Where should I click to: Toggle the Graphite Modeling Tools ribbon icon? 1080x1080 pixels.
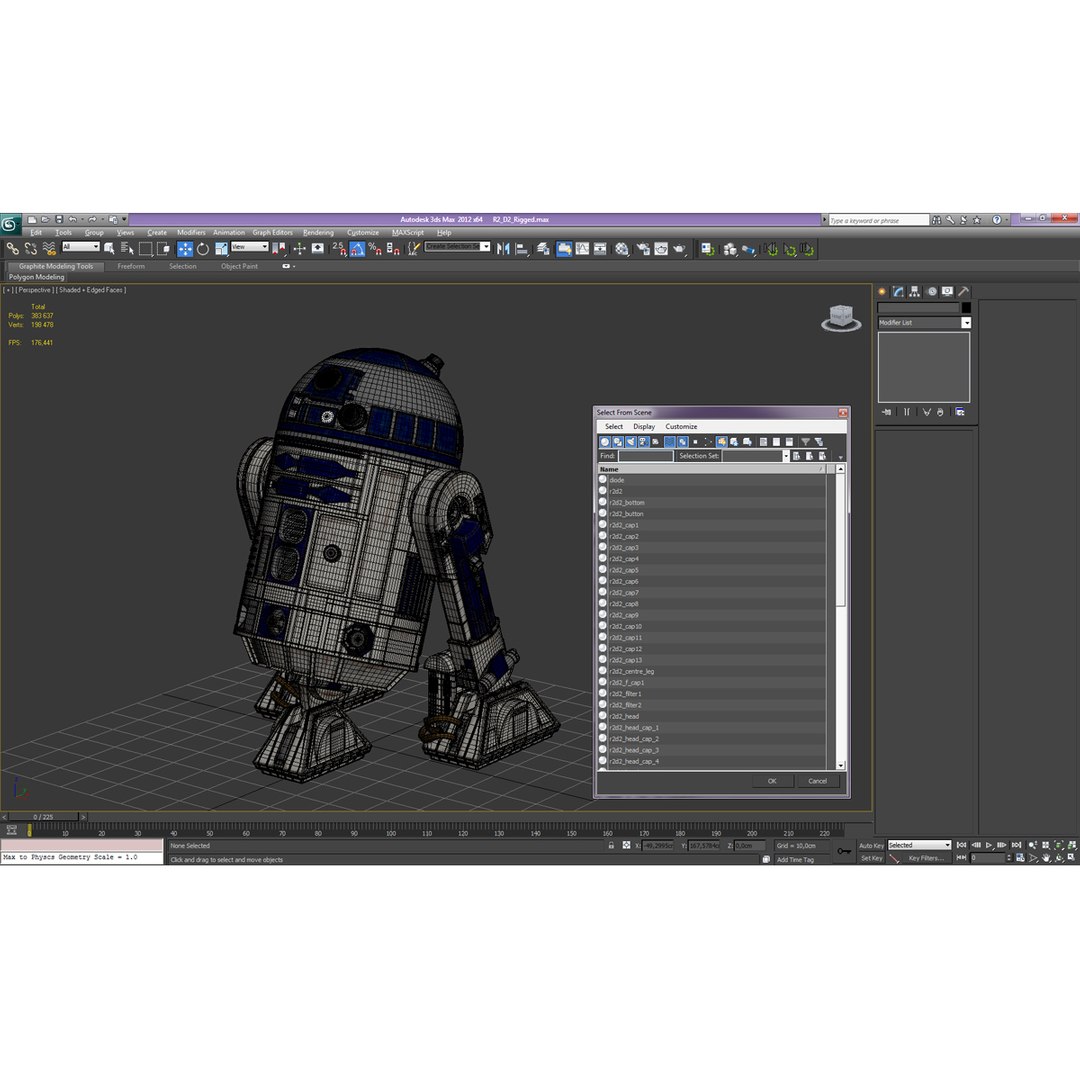tap(564, 249)
